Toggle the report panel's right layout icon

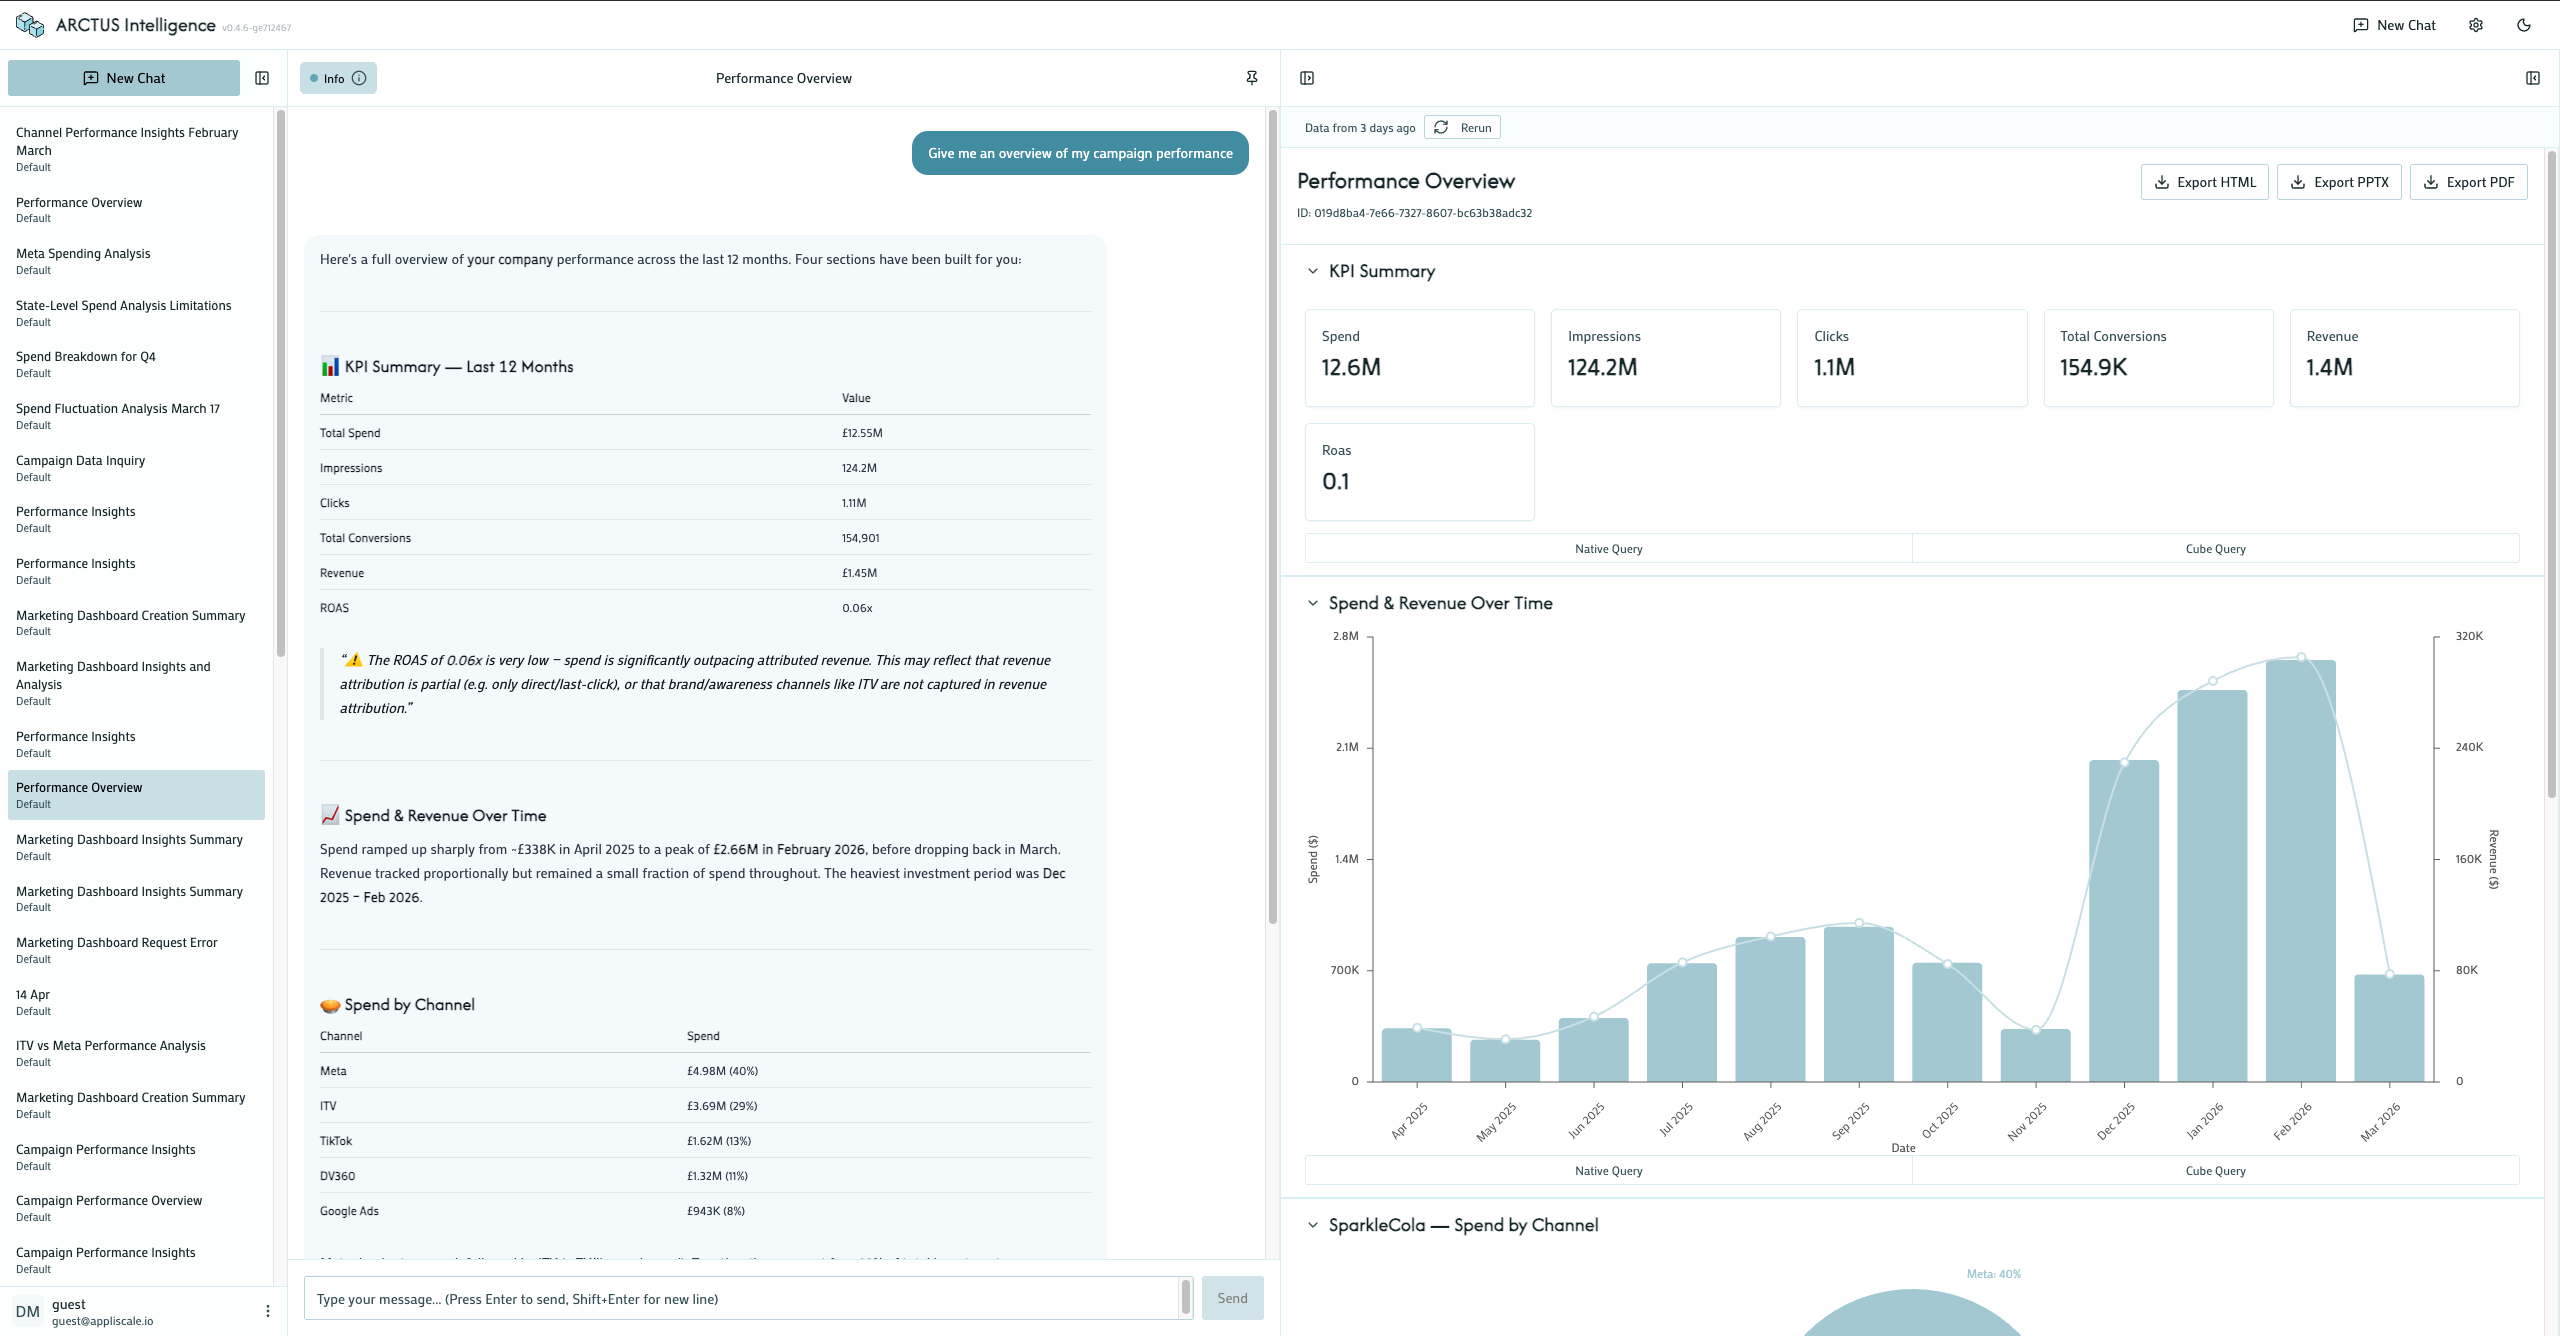pos(2533,78)
